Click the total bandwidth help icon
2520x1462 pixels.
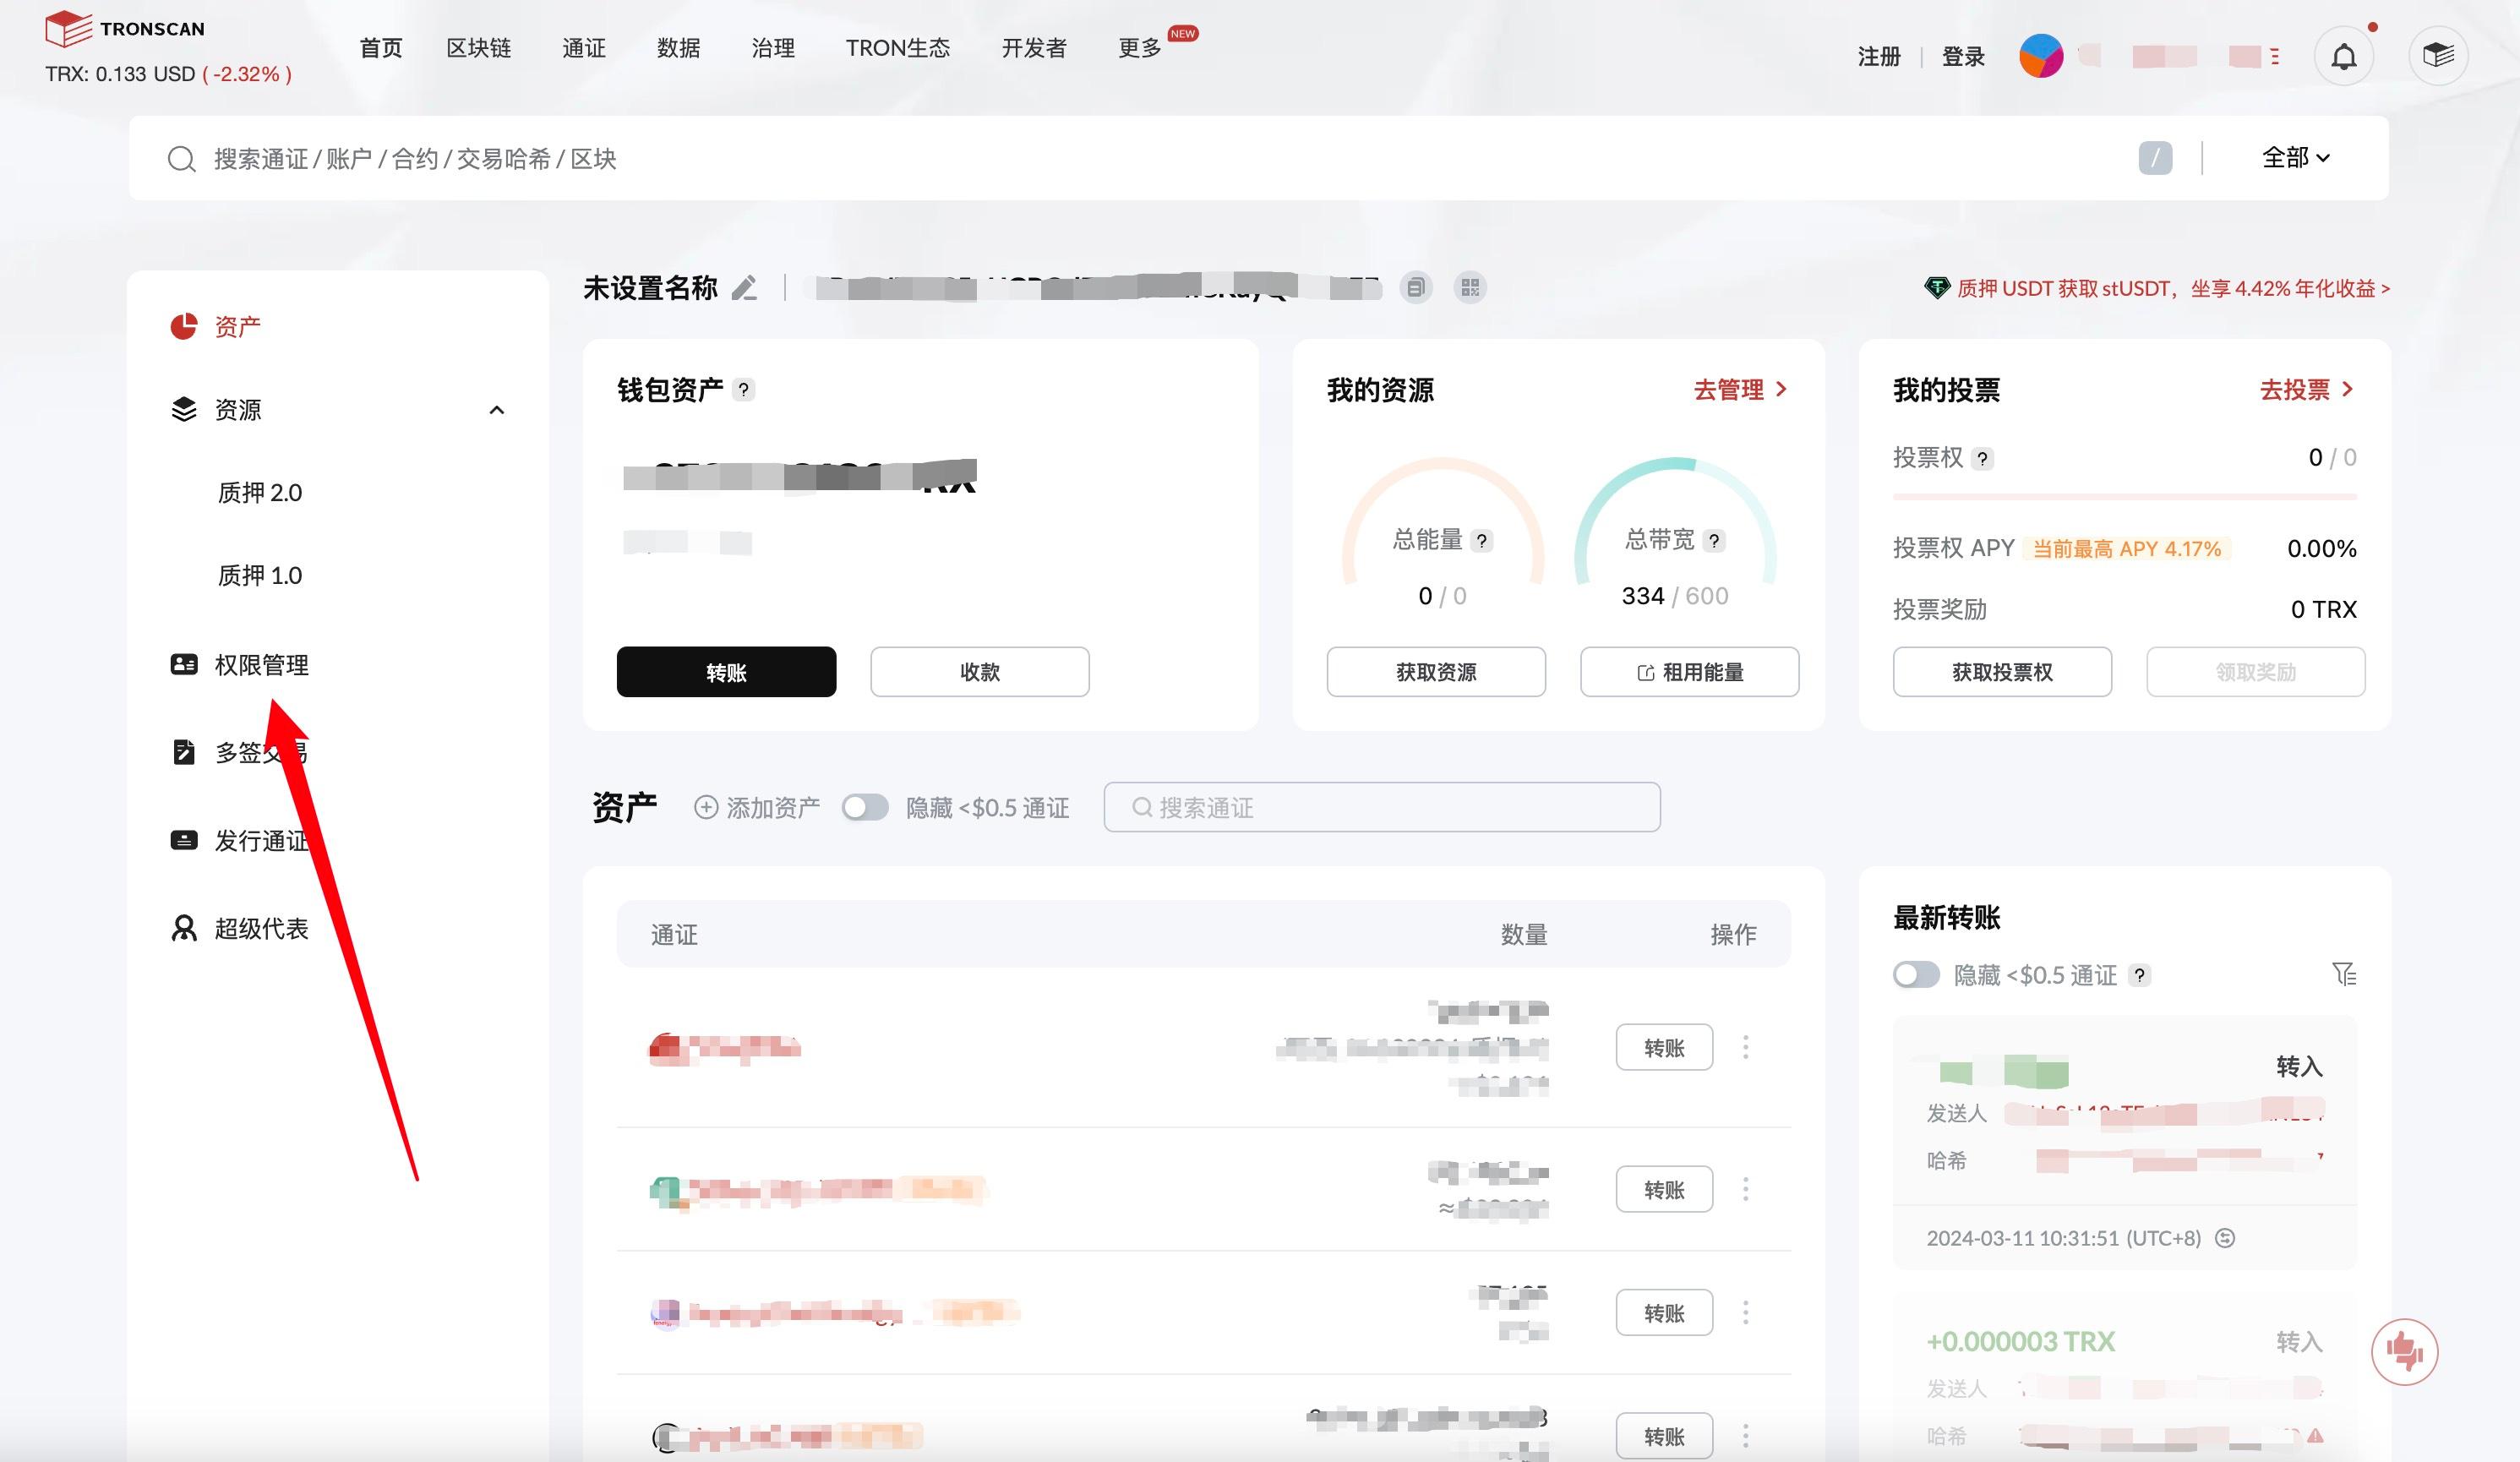coord(1714,541)
